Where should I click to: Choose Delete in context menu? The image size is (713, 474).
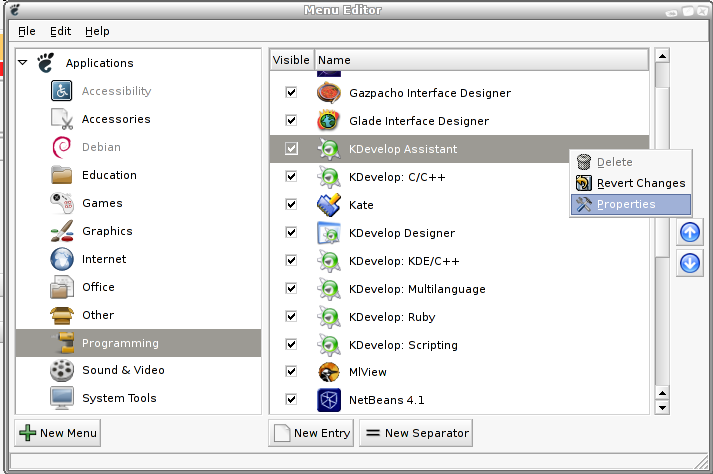[x=631, y=162]
